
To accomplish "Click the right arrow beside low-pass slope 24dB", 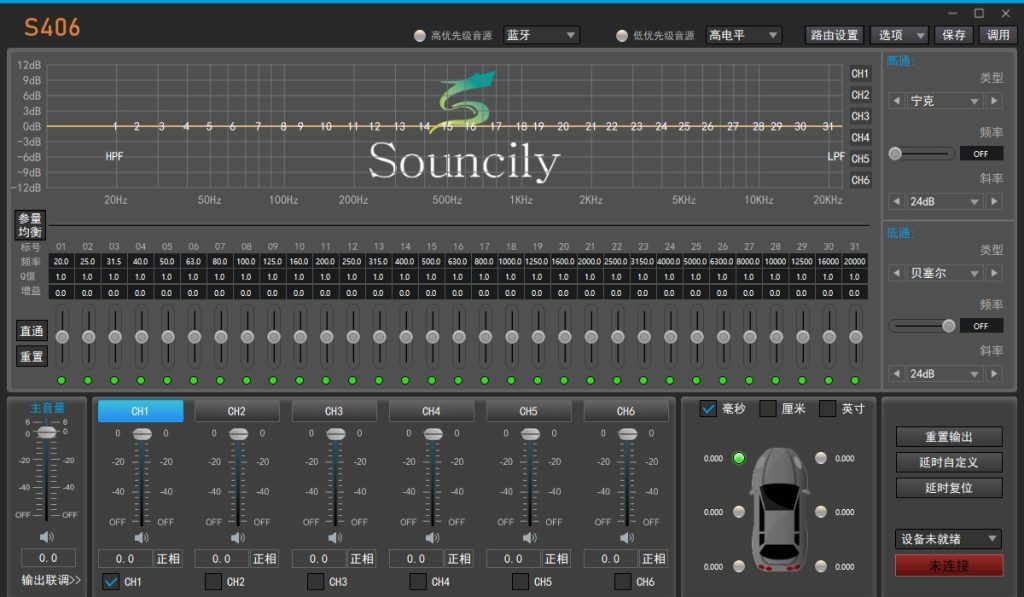I will [995, 374].
